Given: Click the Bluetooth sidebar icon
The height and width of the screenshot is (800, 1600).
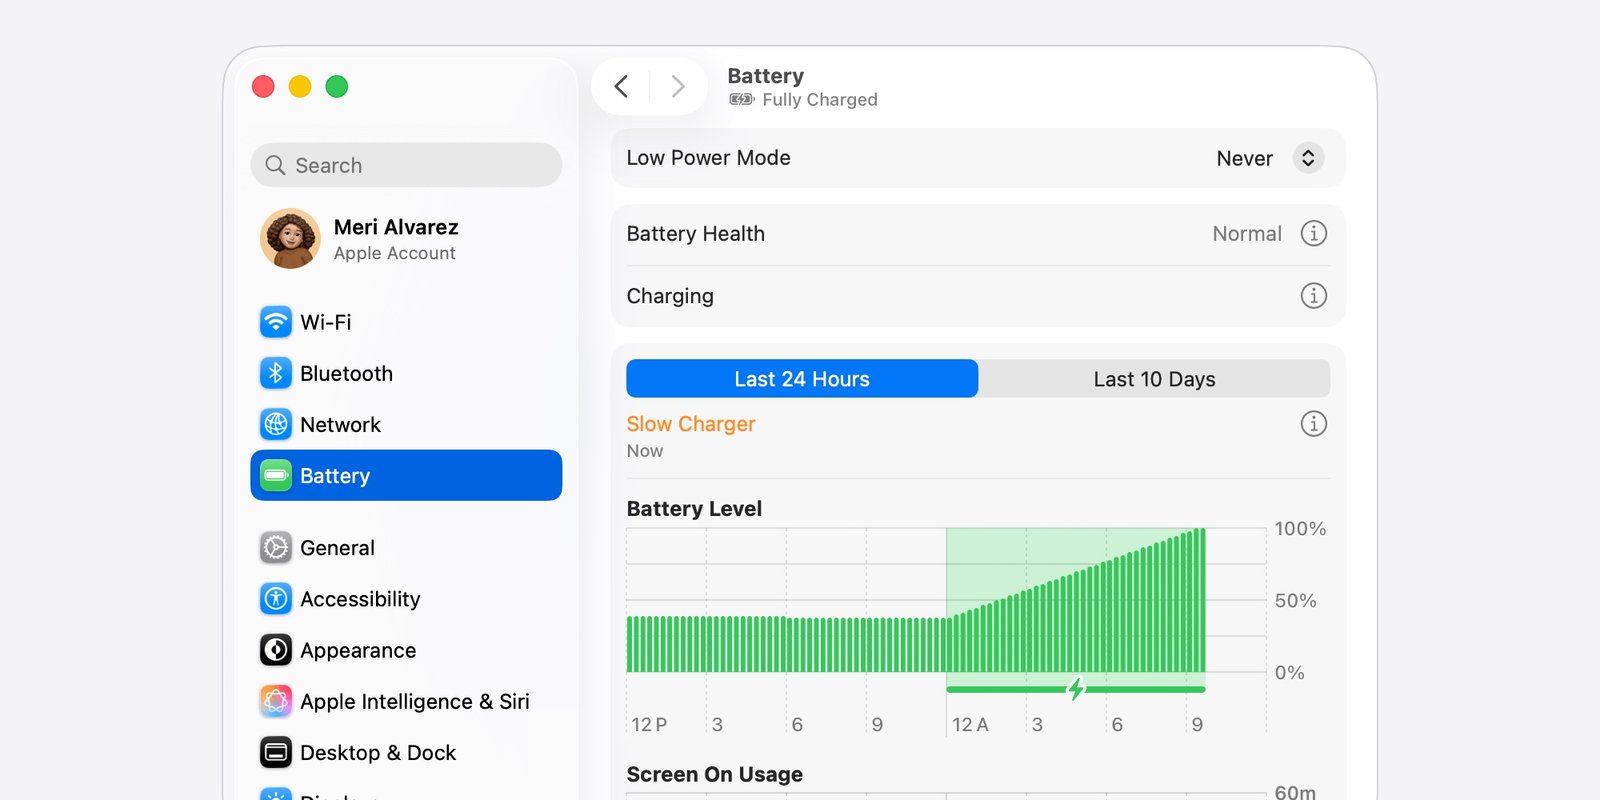Looking at the screenshot, I should click(x=276, y=373).
